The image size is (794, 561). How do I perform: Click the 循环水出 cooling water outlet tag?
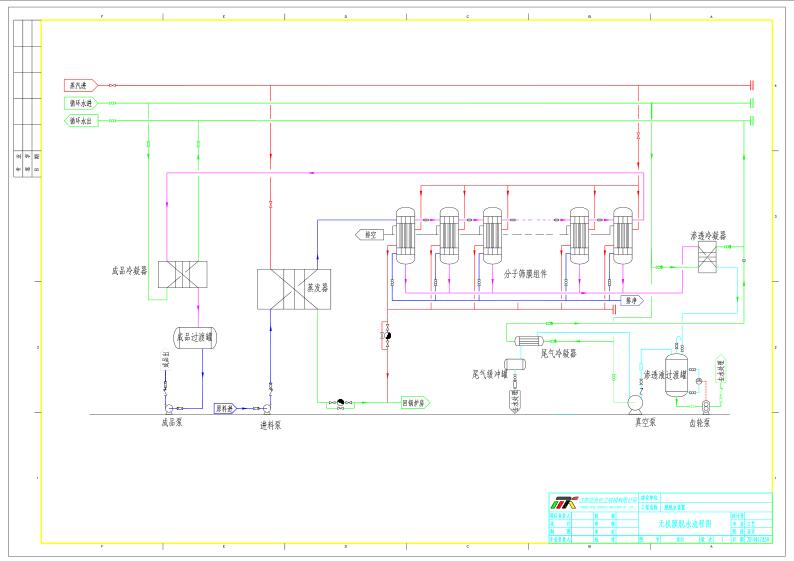[81, 121]
